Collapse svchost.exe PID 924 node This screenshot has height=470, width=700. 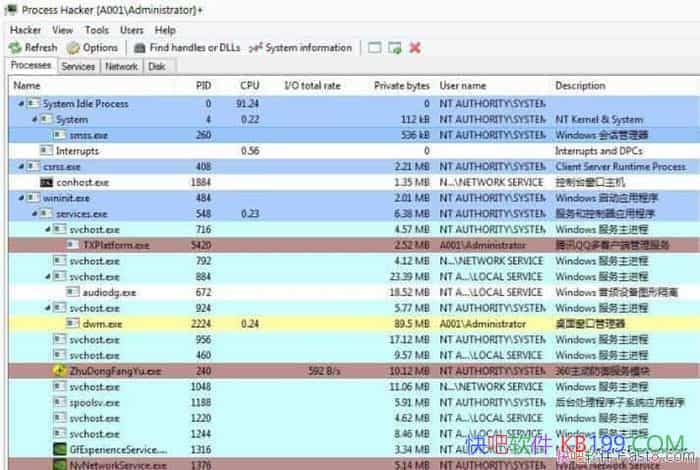tap(48, 308)
